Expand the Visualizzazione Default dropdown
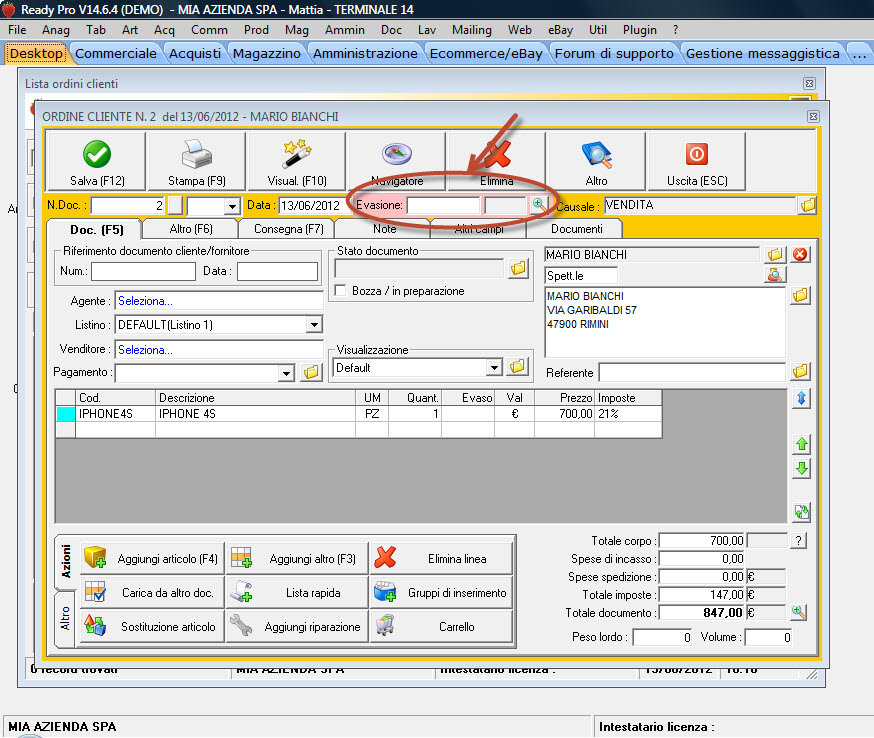Viewport: 874px width, 738px height. 493,368
